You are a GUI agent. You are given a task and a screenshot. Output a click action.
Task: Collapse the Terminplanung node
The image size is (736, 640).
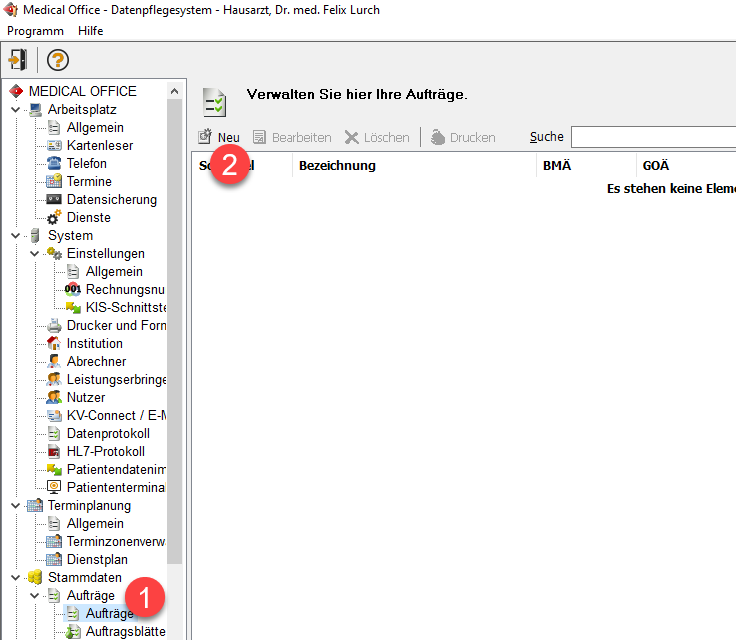[16, 505]
